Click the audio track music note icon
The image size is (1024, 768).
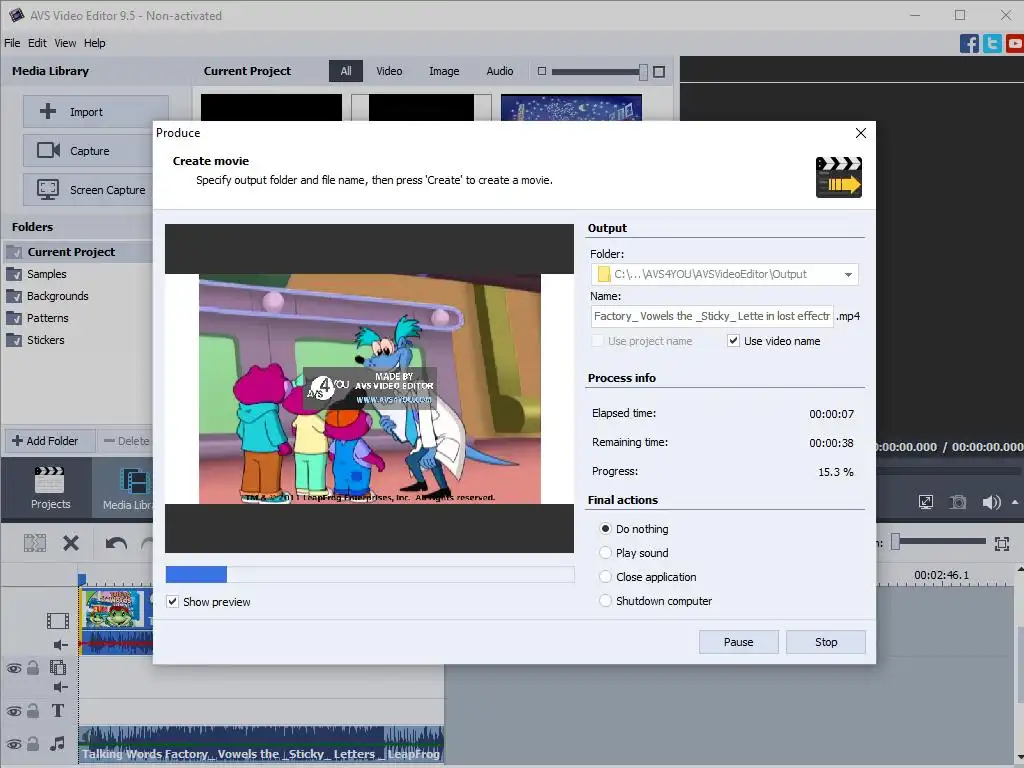pos(57,743)
